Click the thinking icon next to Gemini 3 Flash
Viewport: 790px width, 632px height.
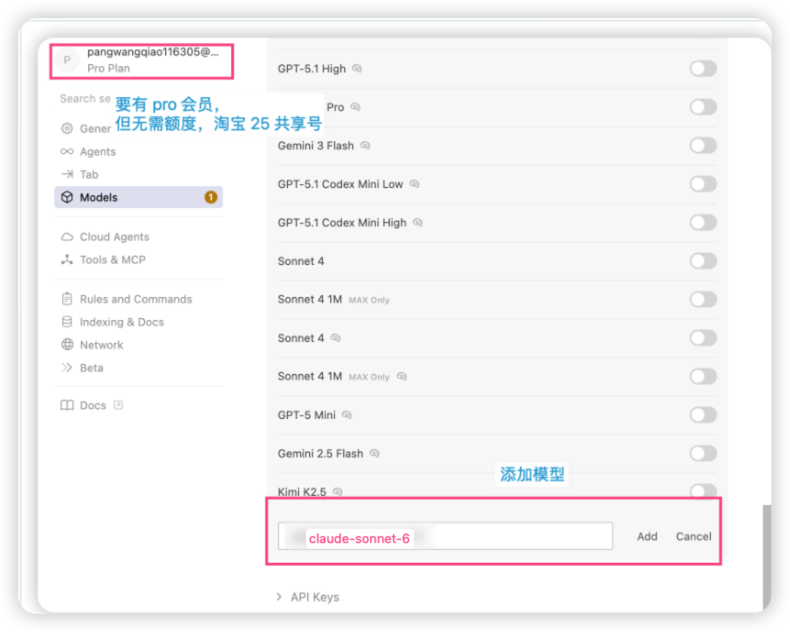(x=365, y=146)
